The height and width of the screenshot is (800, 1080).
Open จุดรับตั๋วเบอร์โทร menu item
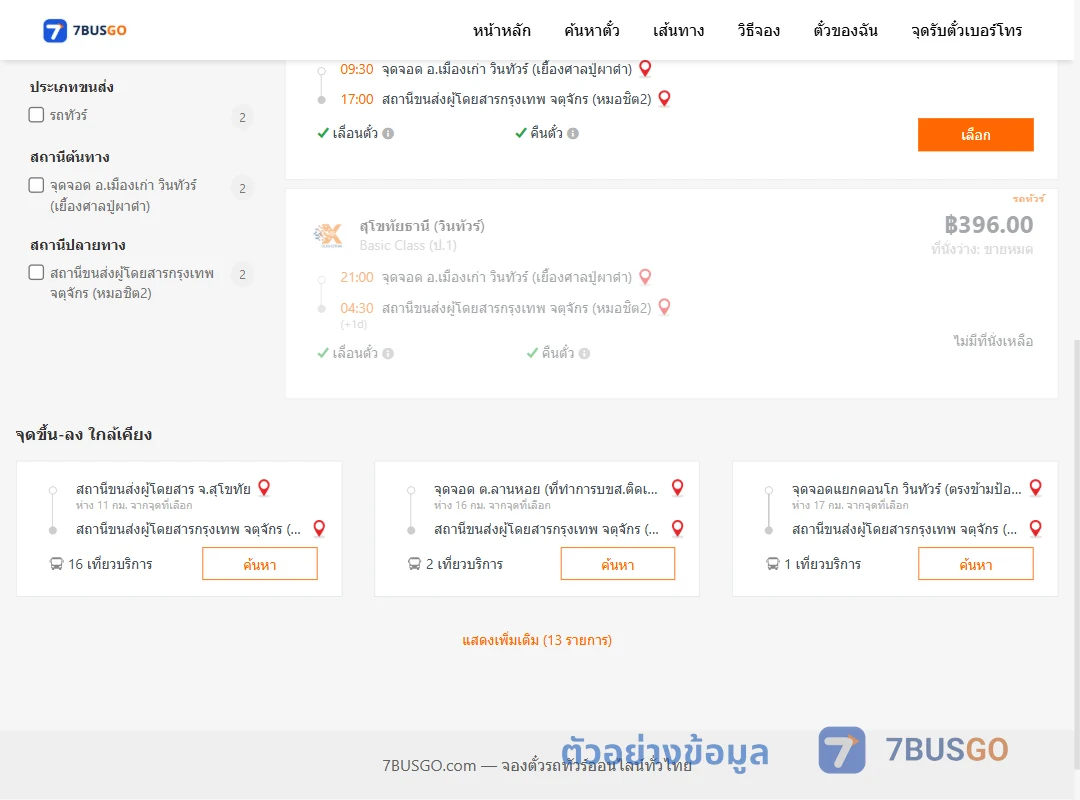966,30
